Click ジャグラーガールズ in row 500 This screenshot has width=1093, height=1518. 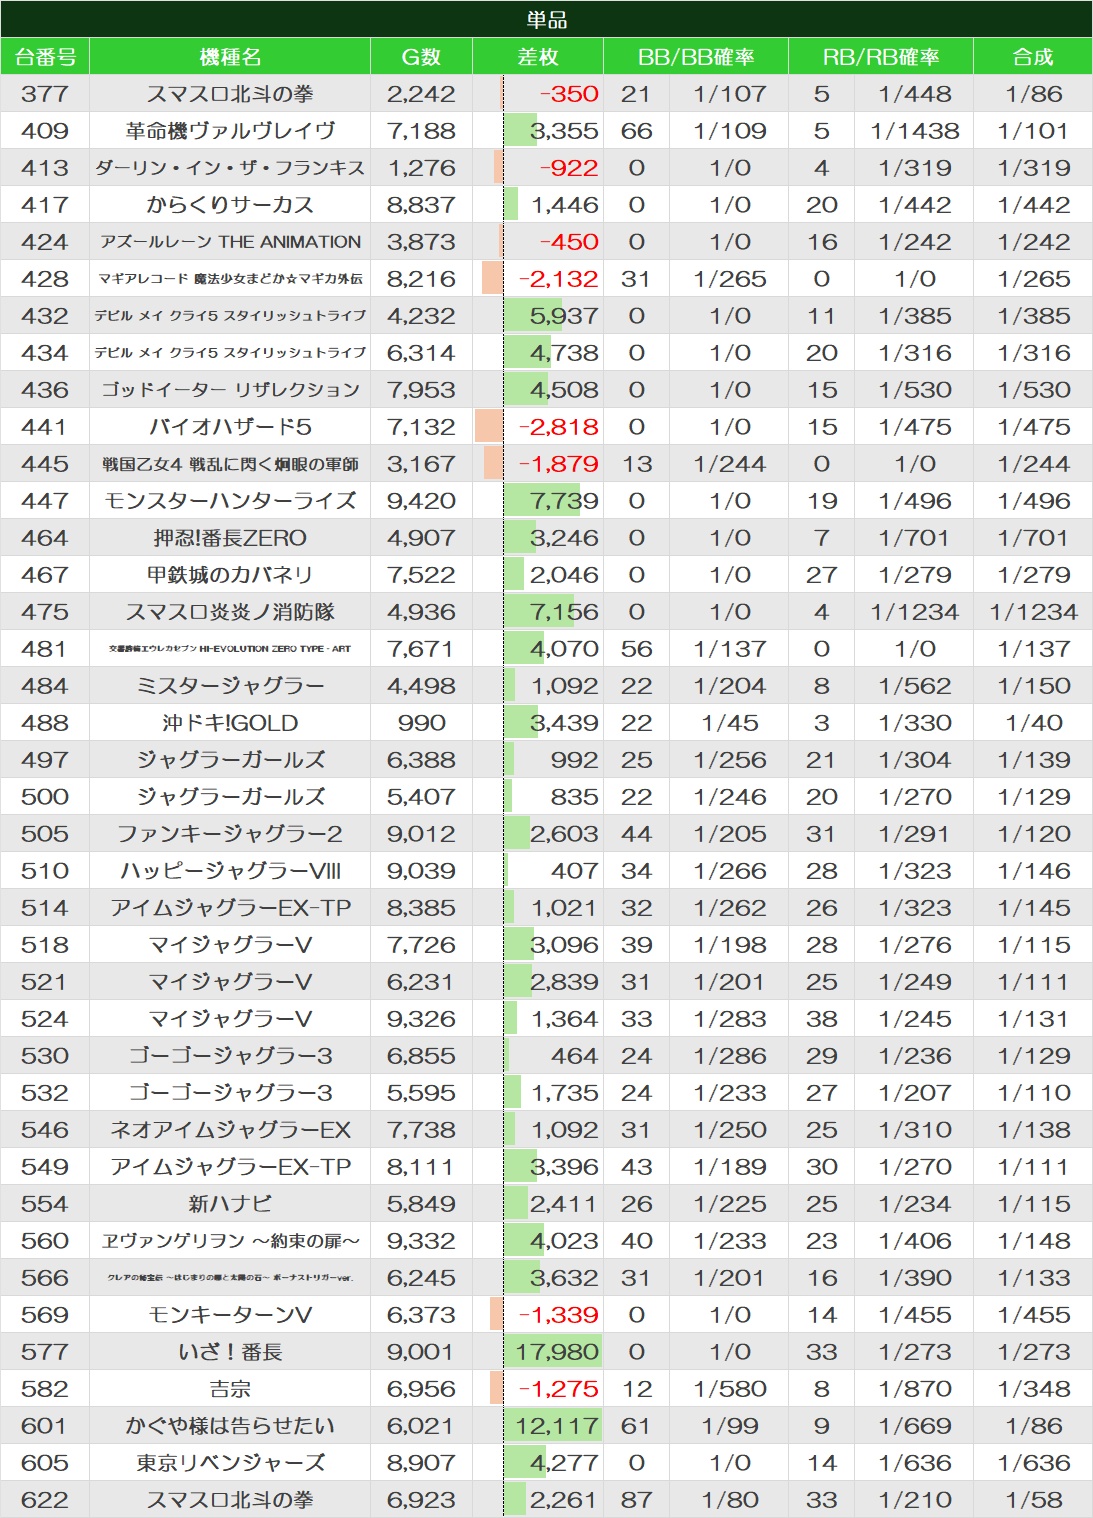(x=230, y=797)
